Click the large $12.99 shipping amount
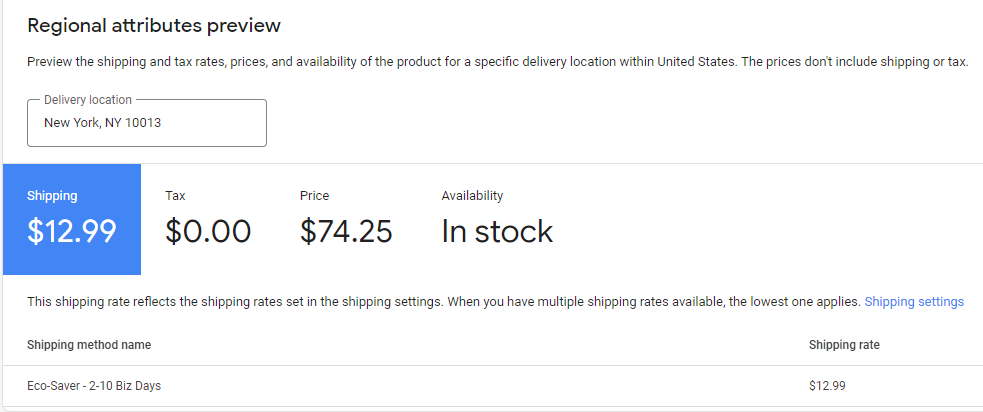983x412 pixels. click(72, 232)
